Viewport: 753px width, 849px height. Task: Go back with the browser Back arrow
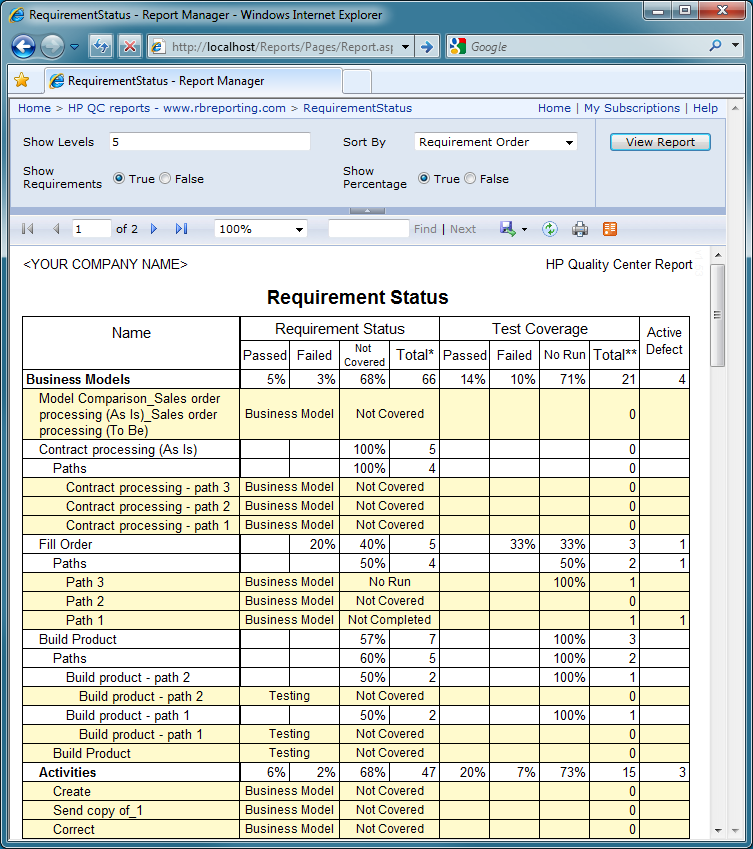23,47
